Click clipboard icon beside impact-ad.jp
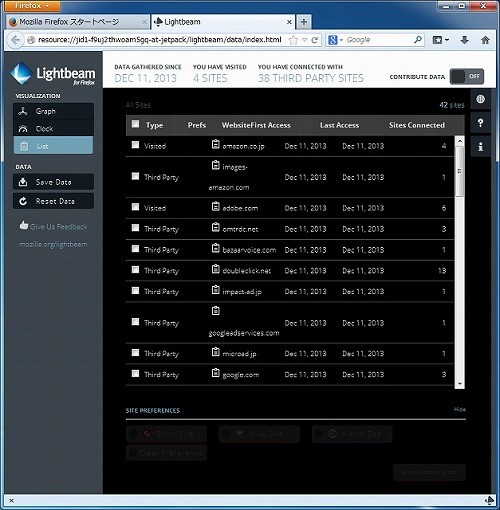Image resolution: width=500 pixels, height=510 pixels. tap(216, 290)
